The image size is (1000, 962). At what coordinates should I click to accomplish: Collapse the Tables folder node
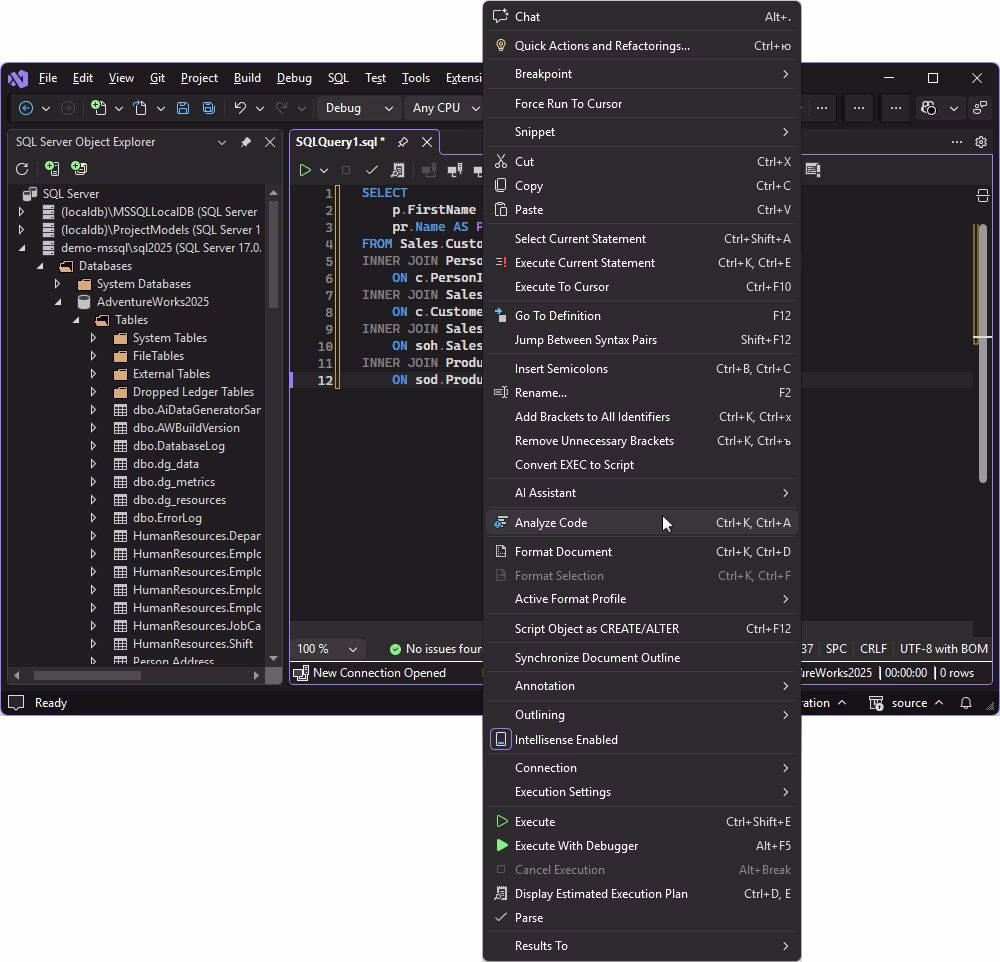(x=77, y=320)
